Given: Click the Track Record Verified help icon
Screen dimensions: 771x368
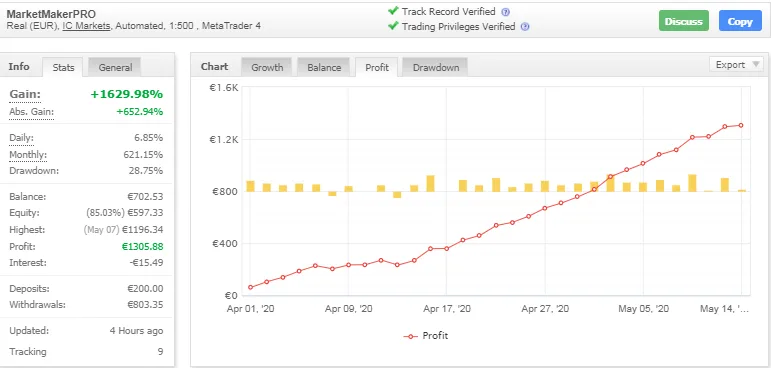Looking at the screenshot, I should 505,12.
